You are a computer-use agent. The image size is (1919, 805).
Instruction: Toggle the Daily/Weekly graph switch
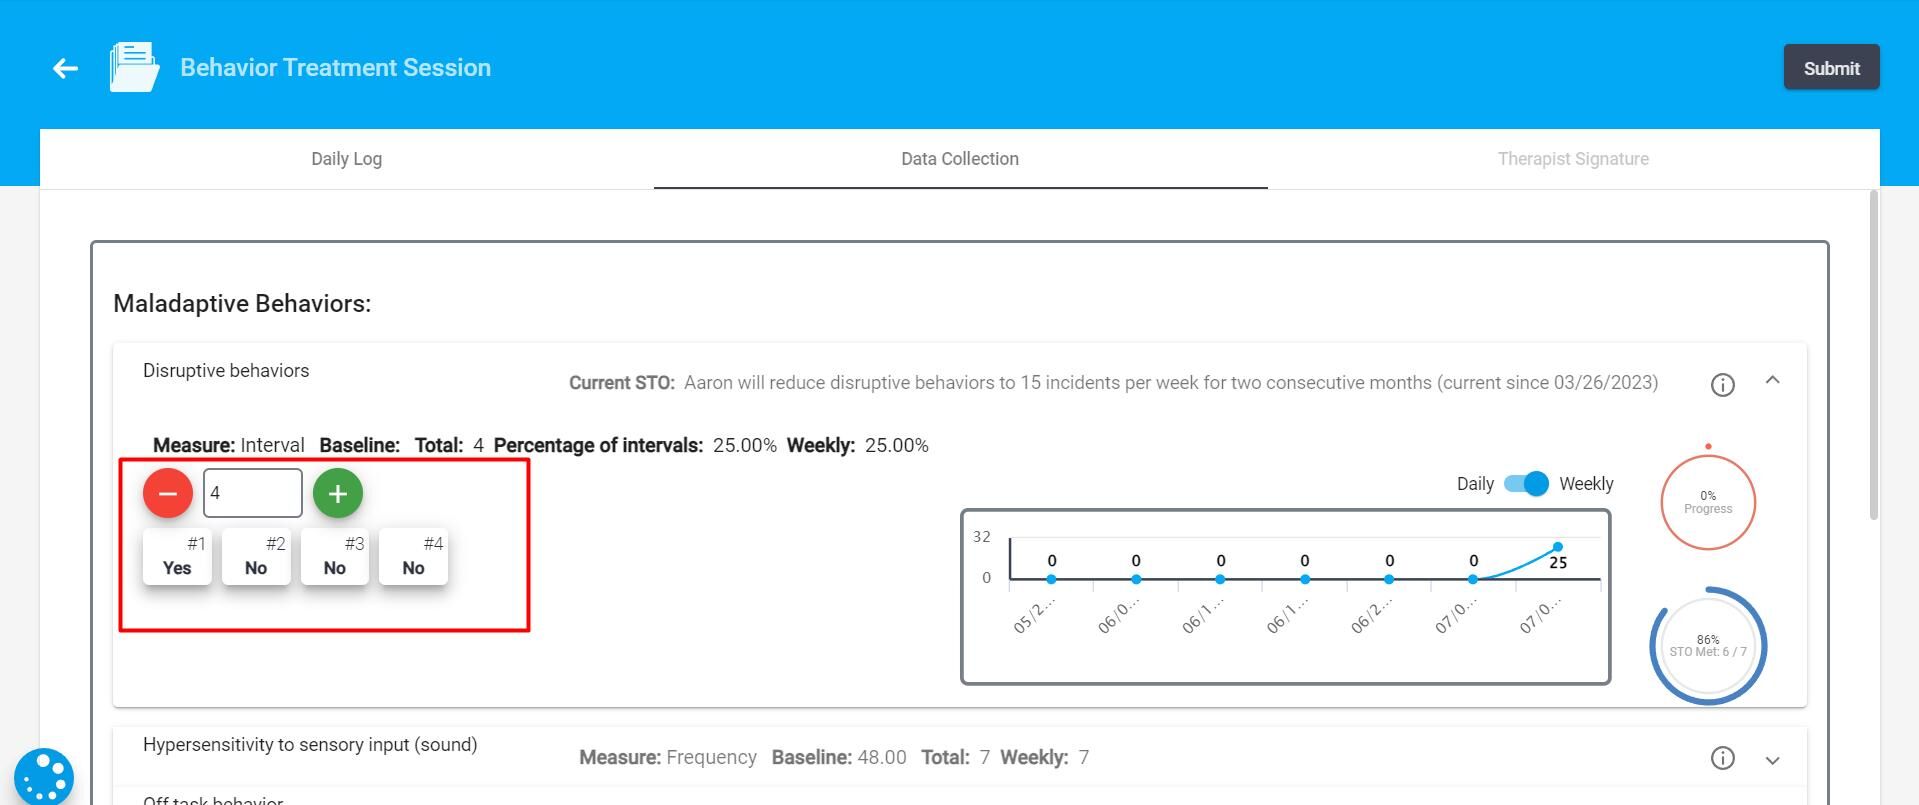click(1527, 484)
